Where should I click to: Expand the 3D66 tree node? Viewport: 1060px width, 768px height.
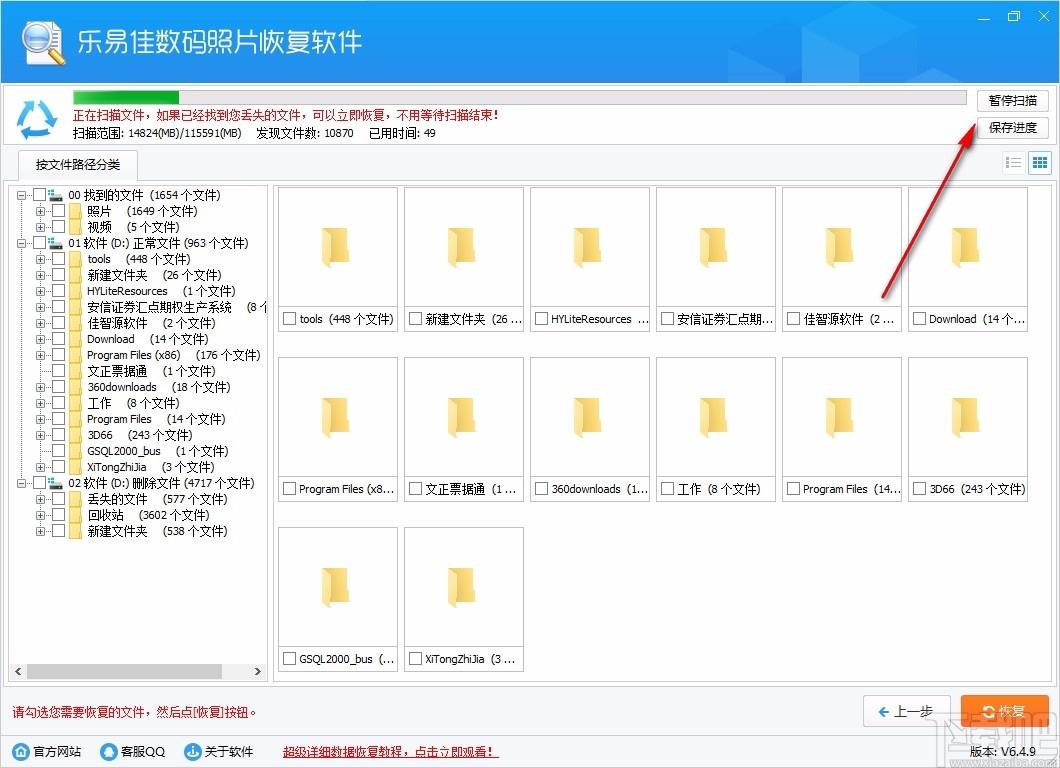pos(41,435)
